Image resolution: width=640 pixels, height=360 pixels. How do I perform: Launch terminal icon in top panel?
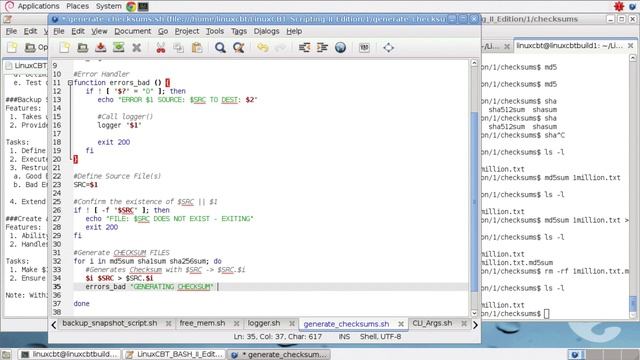[143, 6]
